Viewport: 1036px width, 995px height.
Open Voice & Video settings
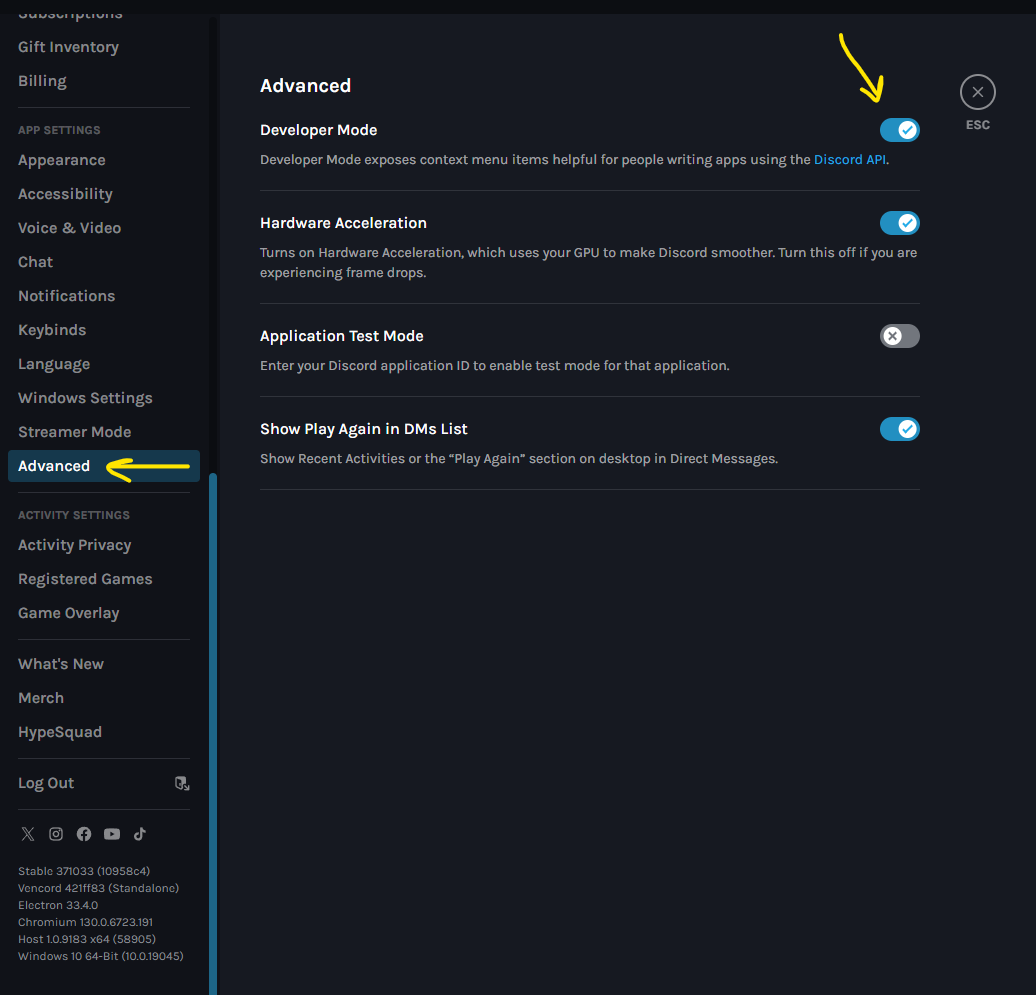tap(69, 228)
